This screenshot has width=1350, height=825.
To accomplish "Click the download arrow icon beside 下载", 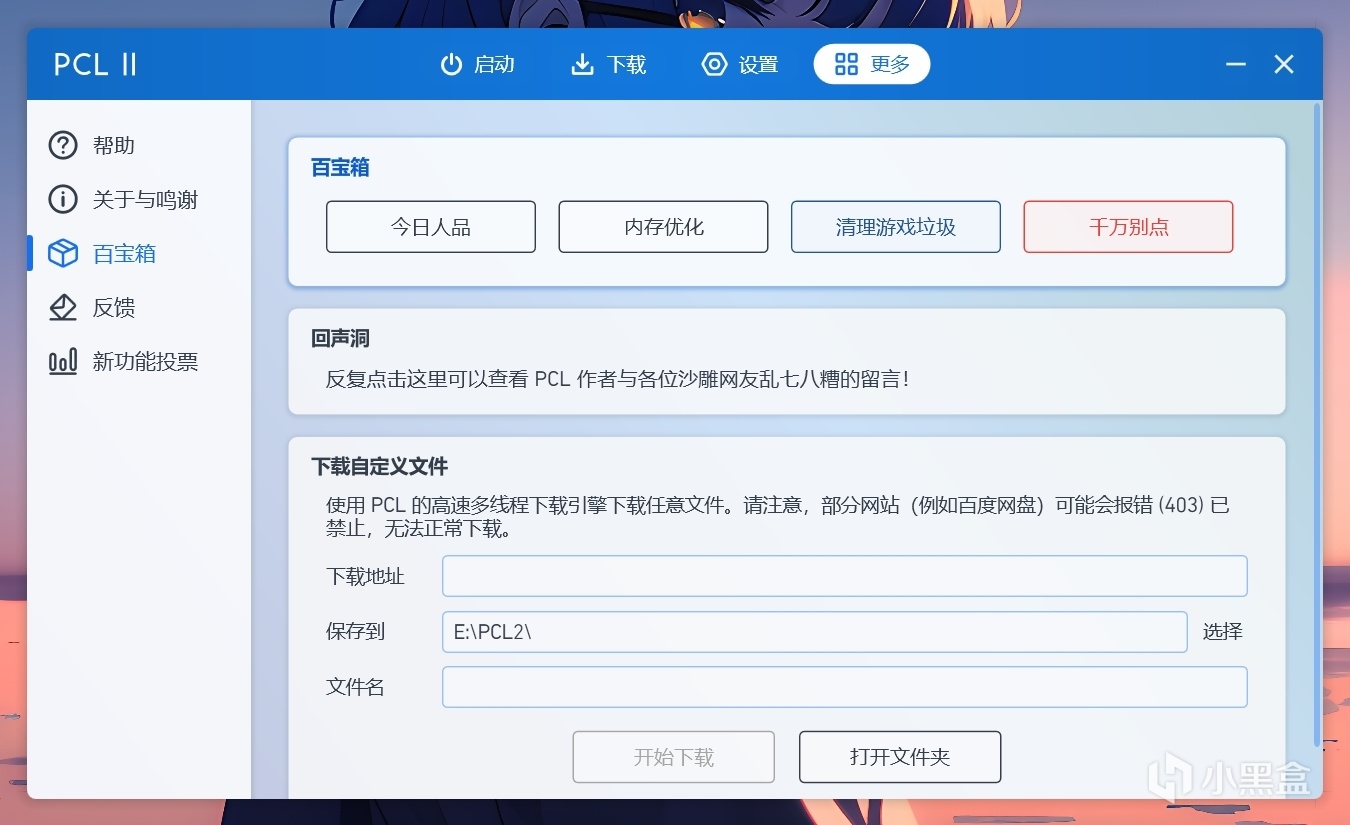I will point(582,65).
